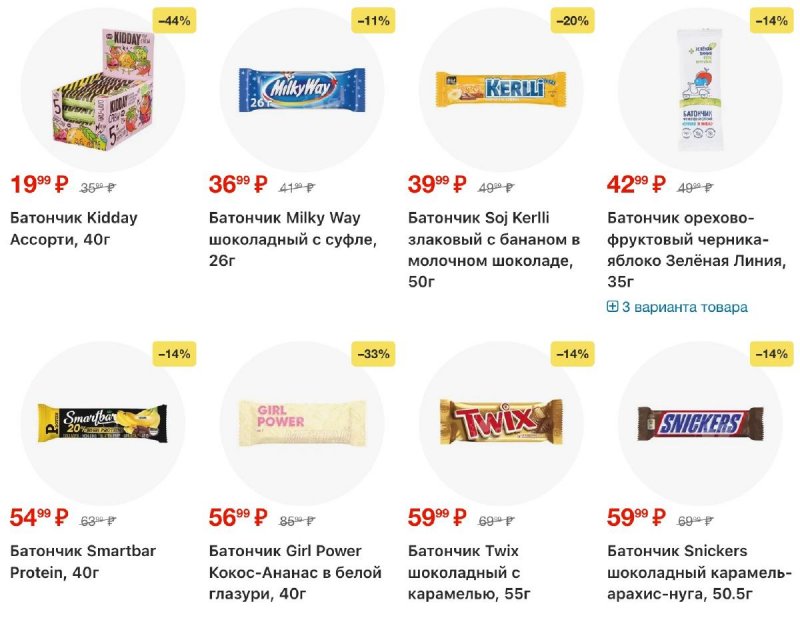The width and height of the screenshot is (800, 622).
Task: Open Батончик Soj Kerlli злаковый title
Action: tap(494, 250)
